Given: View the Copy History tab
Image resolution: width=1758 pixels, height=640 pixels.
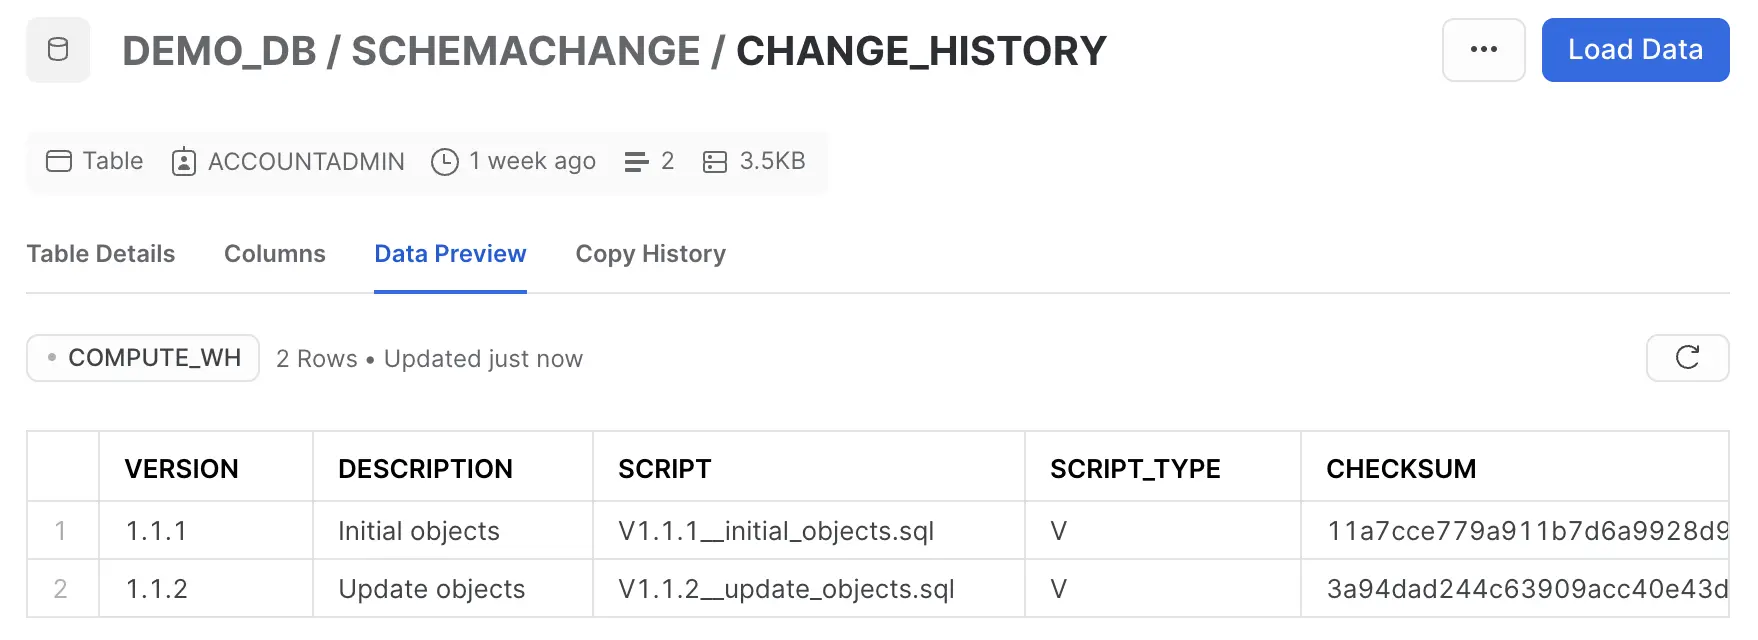Looking at the screenshot, I should pos(650,254).
